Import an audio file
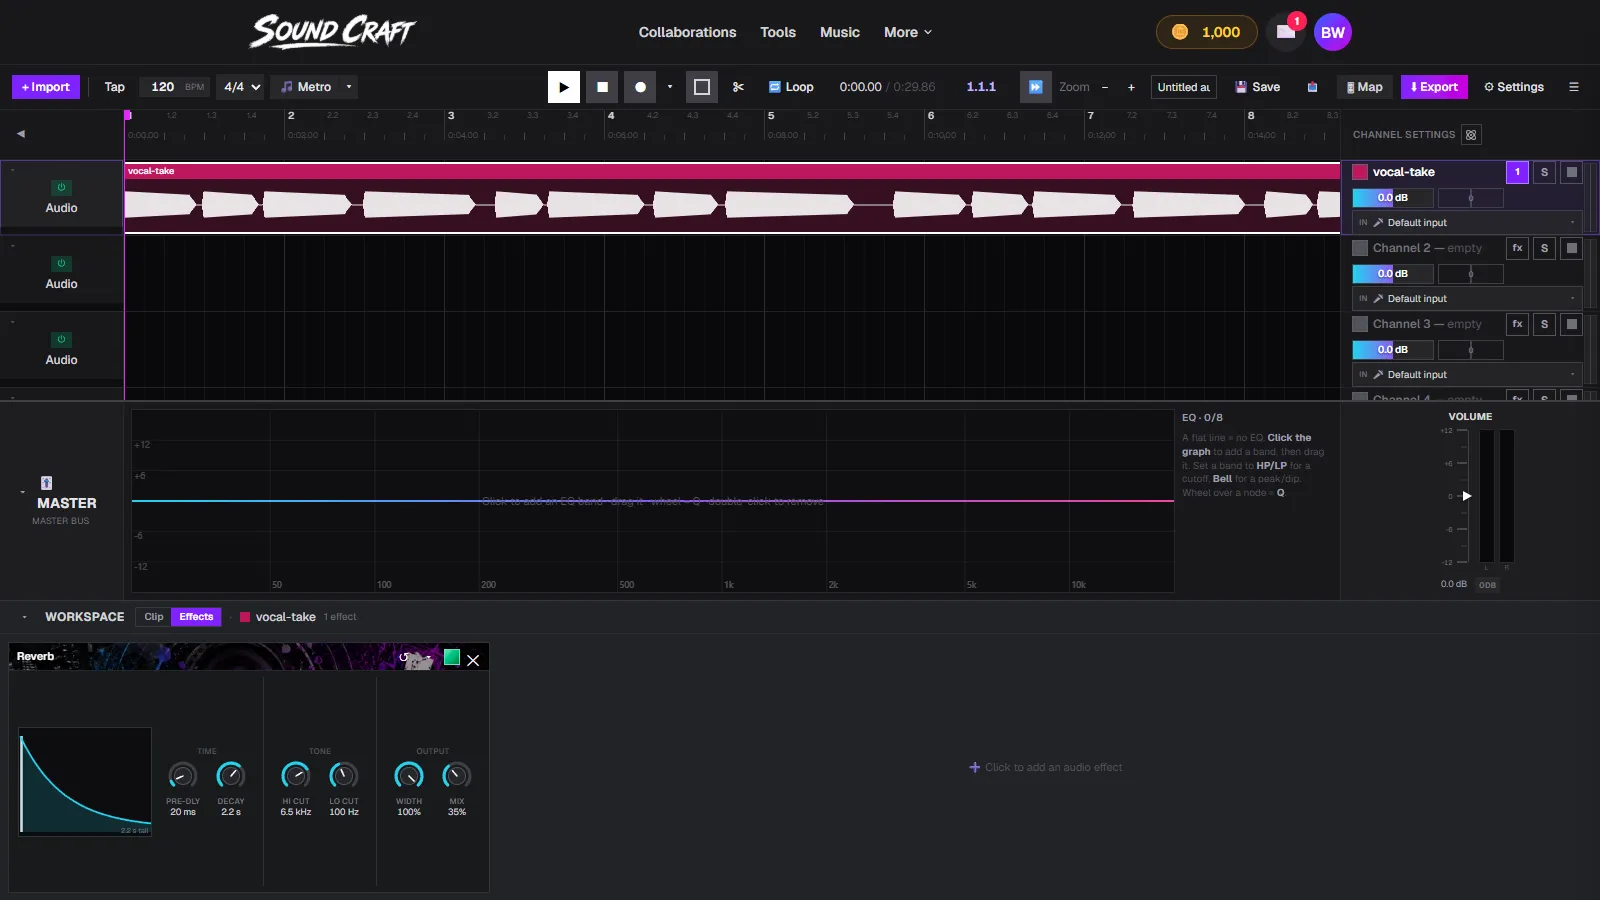Screen dimensions: 1600x900 [x=45, y=87]
